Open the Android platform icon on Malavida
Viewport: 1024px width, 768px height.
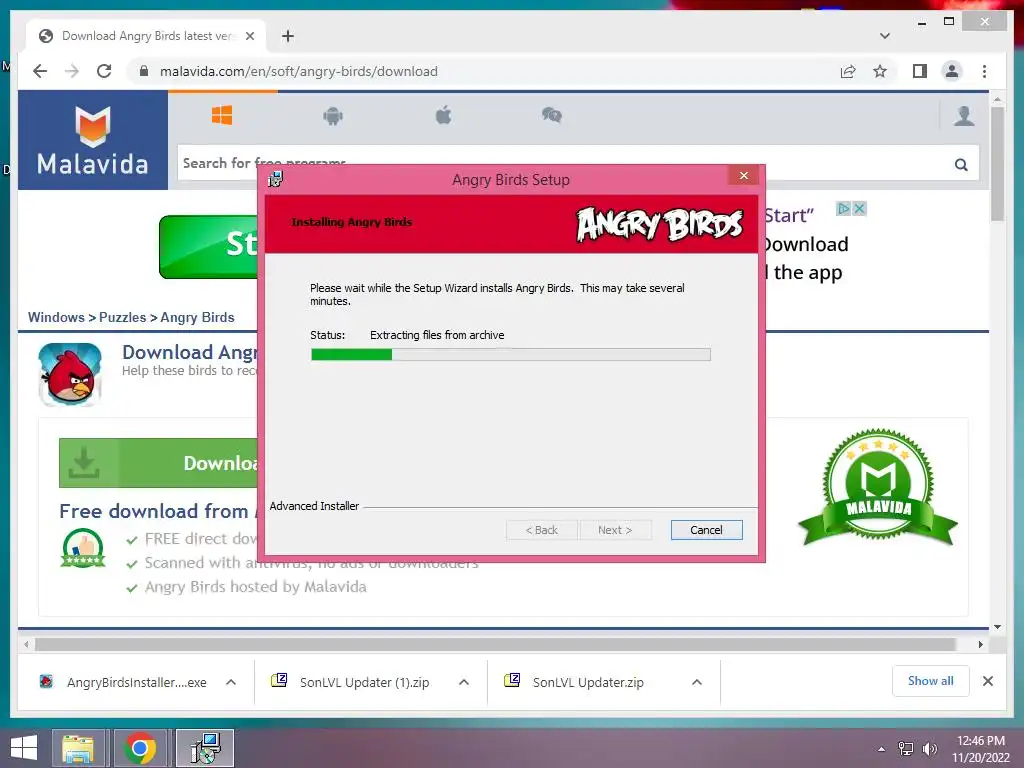pos(333,116)
